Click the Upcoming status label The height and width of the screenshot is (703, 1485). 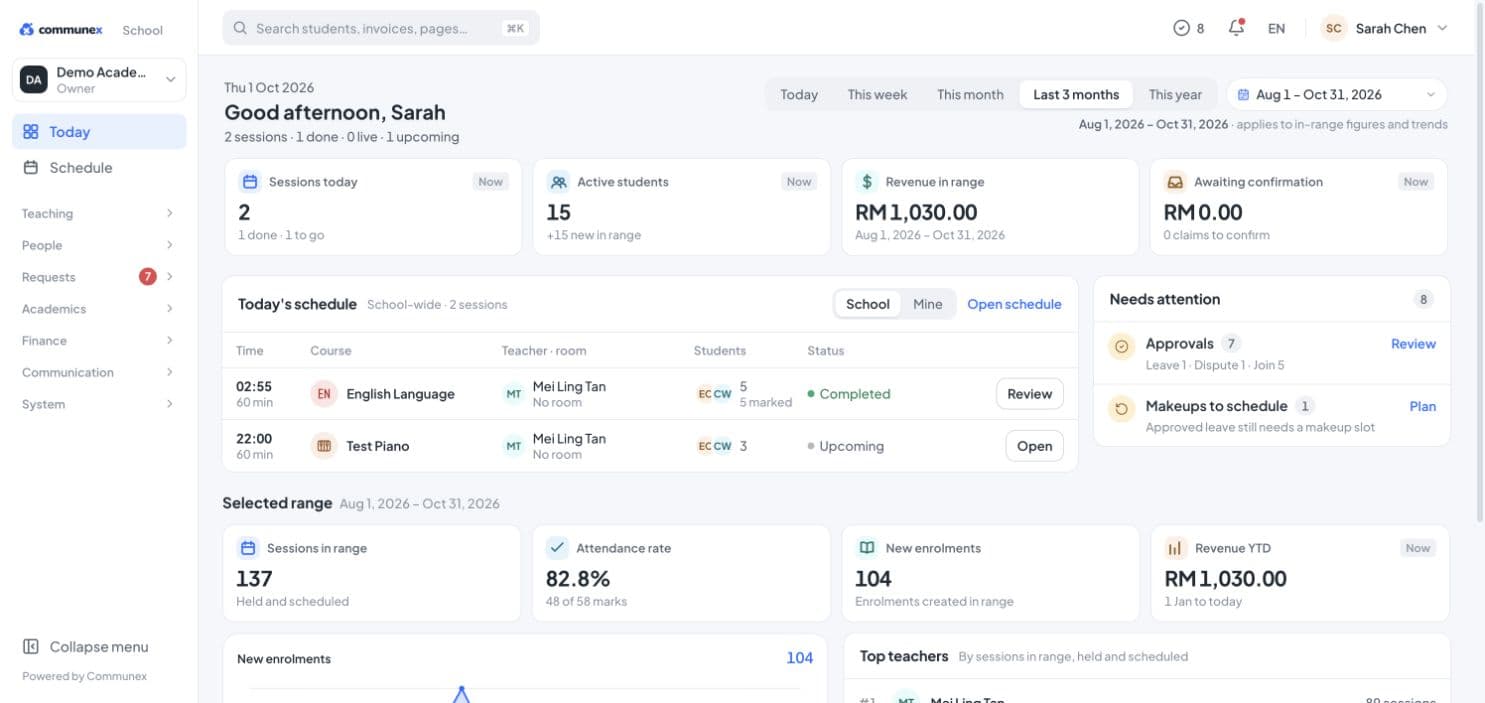point(846,446)
